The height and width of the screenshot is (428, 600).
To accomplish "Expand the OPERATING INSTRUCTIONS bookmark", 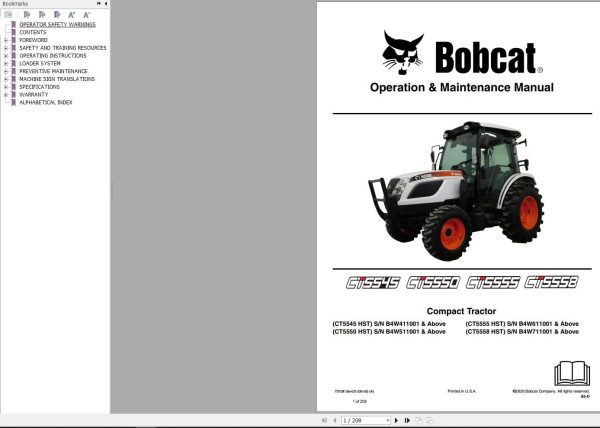I will click(x=6, y=56).
